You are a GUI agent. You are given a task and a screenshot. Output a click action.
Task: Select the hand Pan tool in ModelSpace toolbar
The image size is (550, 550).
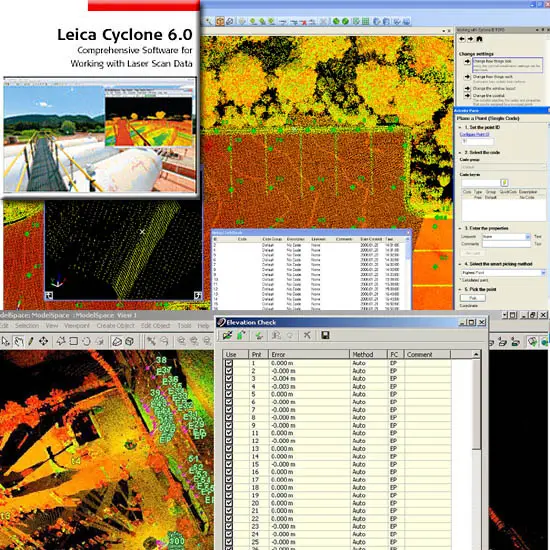(18, 341)
